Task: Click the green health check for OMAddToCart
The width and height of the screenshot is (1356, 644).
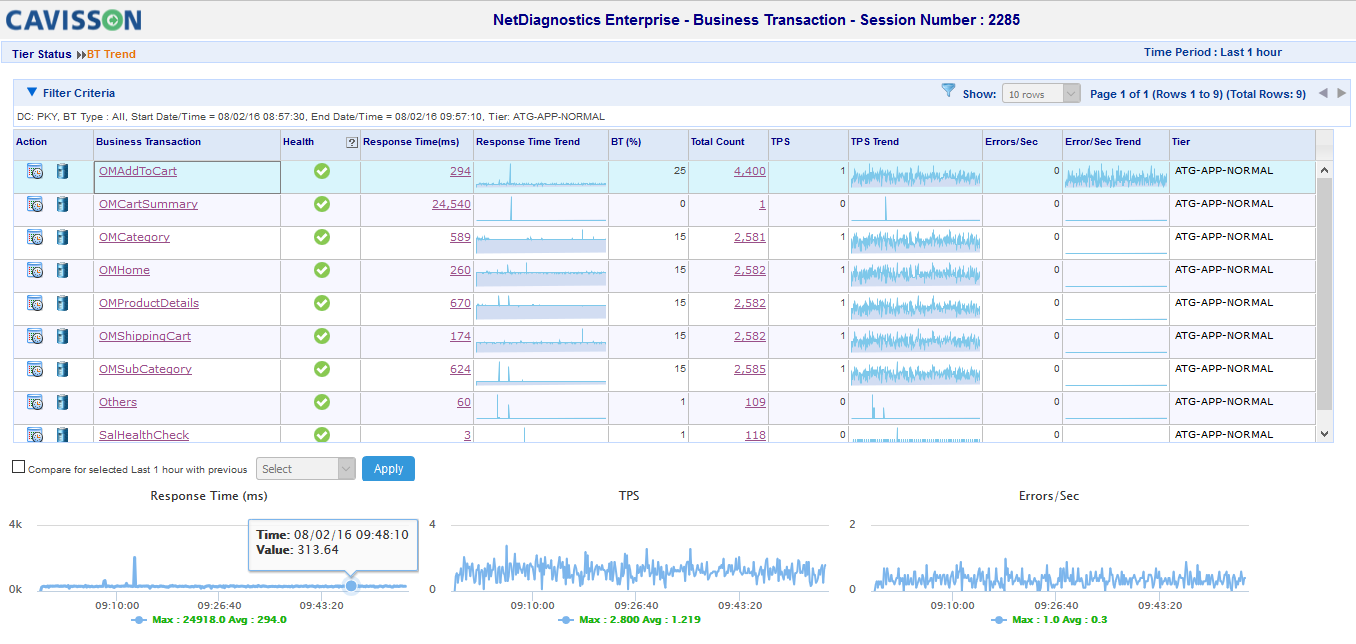Action: (x=322, y=172)
